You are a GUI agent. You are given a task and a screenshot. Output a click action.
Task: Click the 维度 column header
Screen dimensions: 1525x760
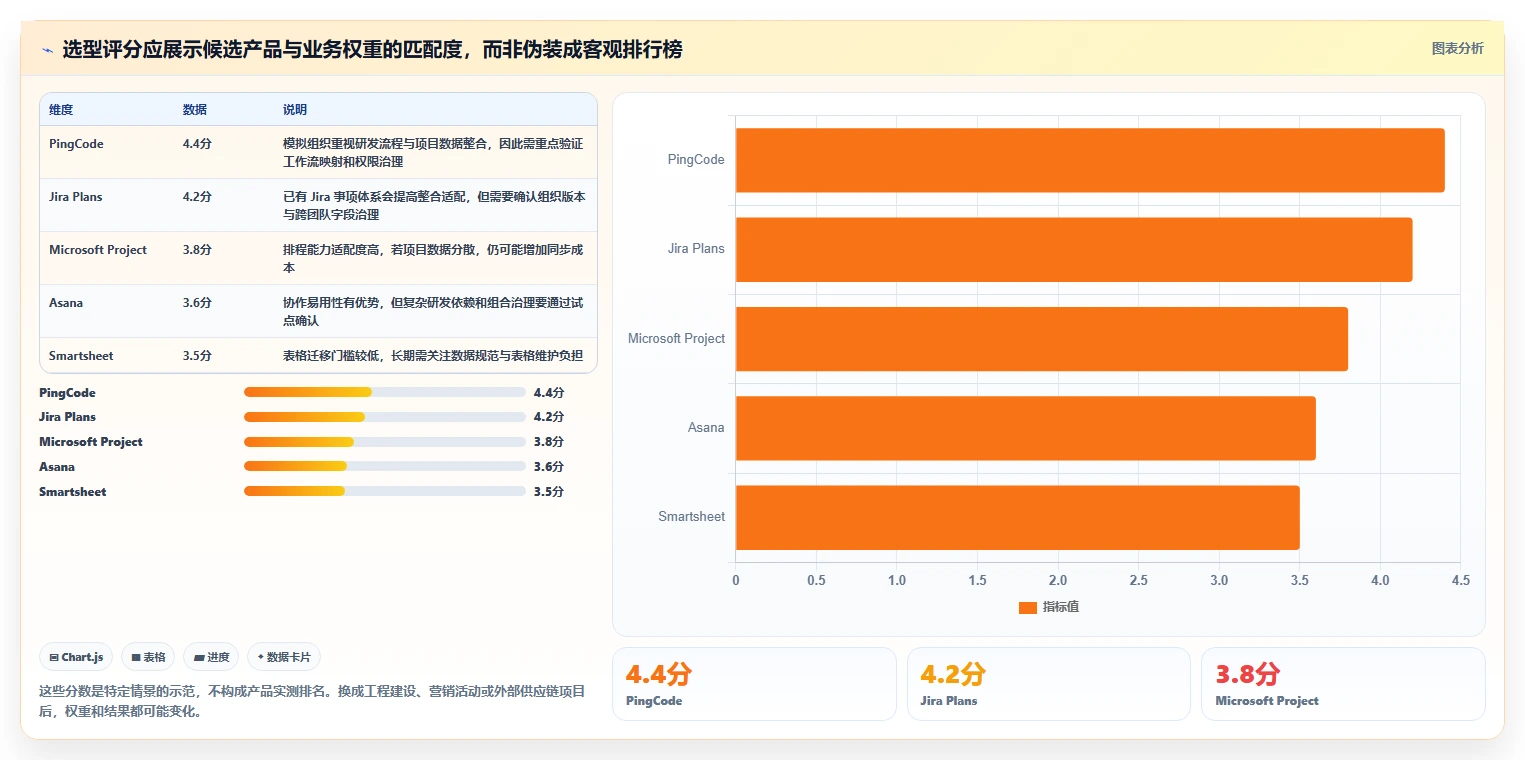click(x=61, y=109)
